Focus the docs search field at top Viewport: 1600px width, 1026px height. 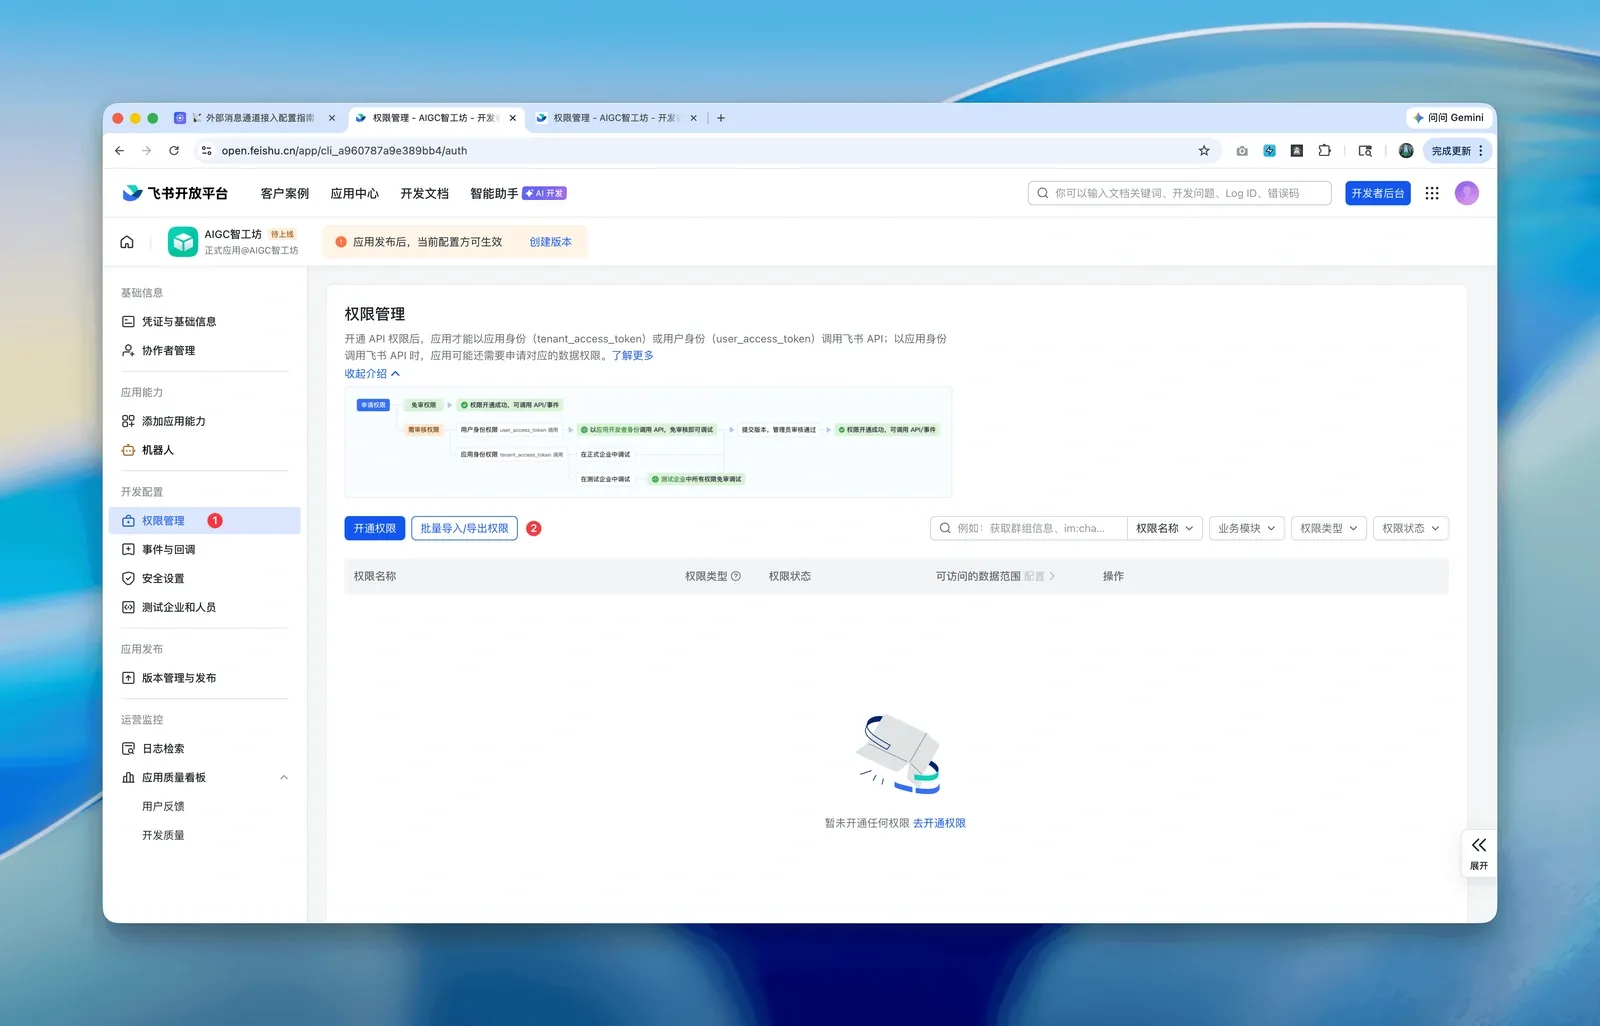tap(1180, 193)
